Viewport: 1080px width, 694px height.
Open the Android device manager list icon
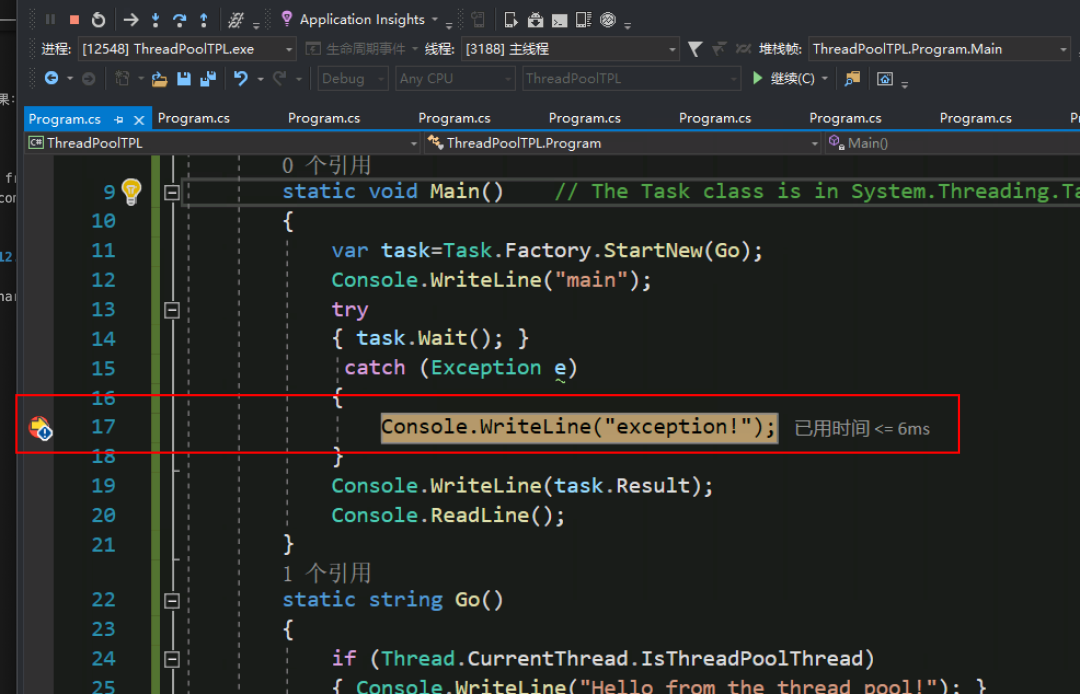click(583, 20)
